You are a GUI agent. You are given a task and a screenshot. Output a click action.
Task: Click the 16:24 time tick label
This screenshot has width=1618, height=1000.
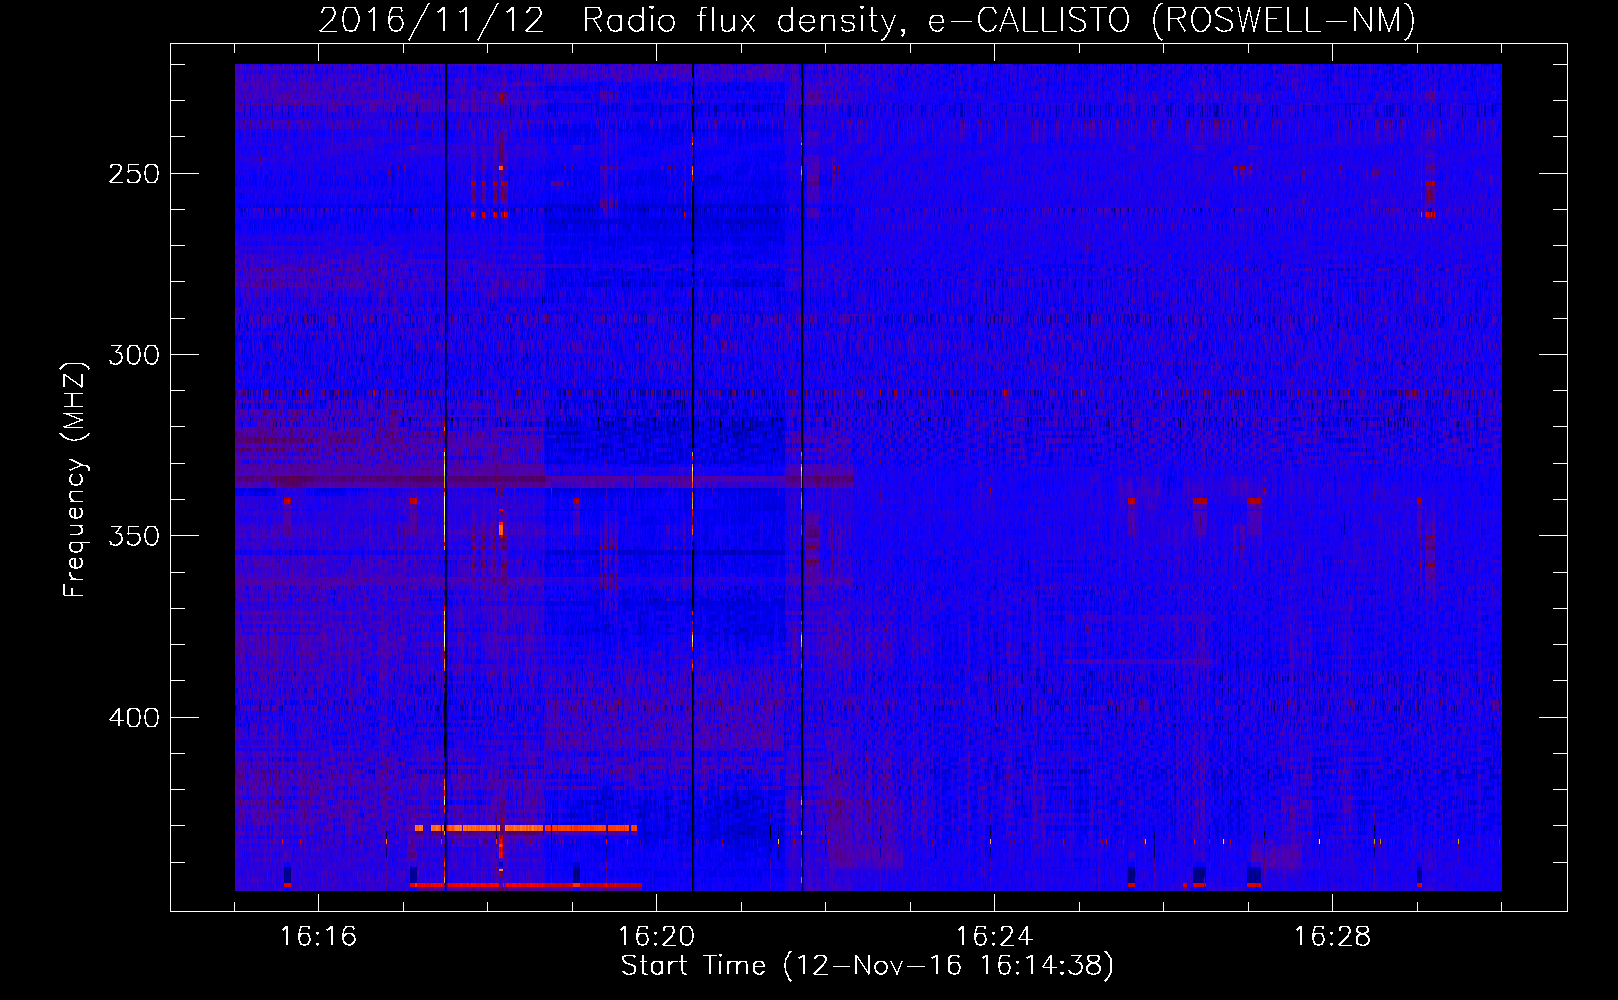994,937
